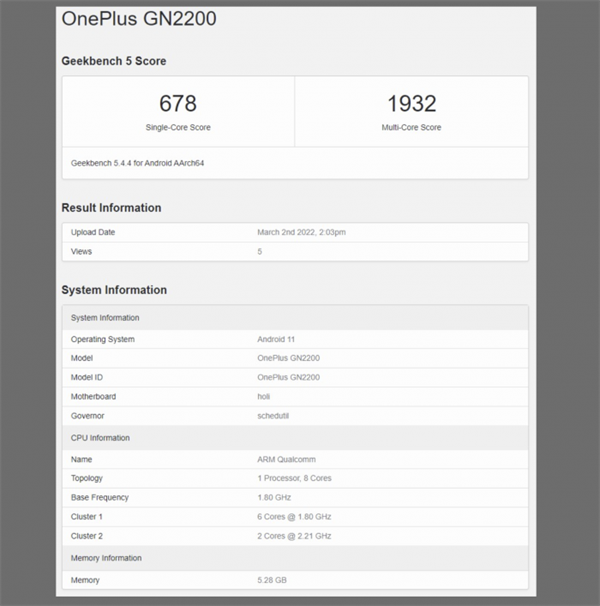
Task: Select the schedutil governor value
Action: (273, 416)
